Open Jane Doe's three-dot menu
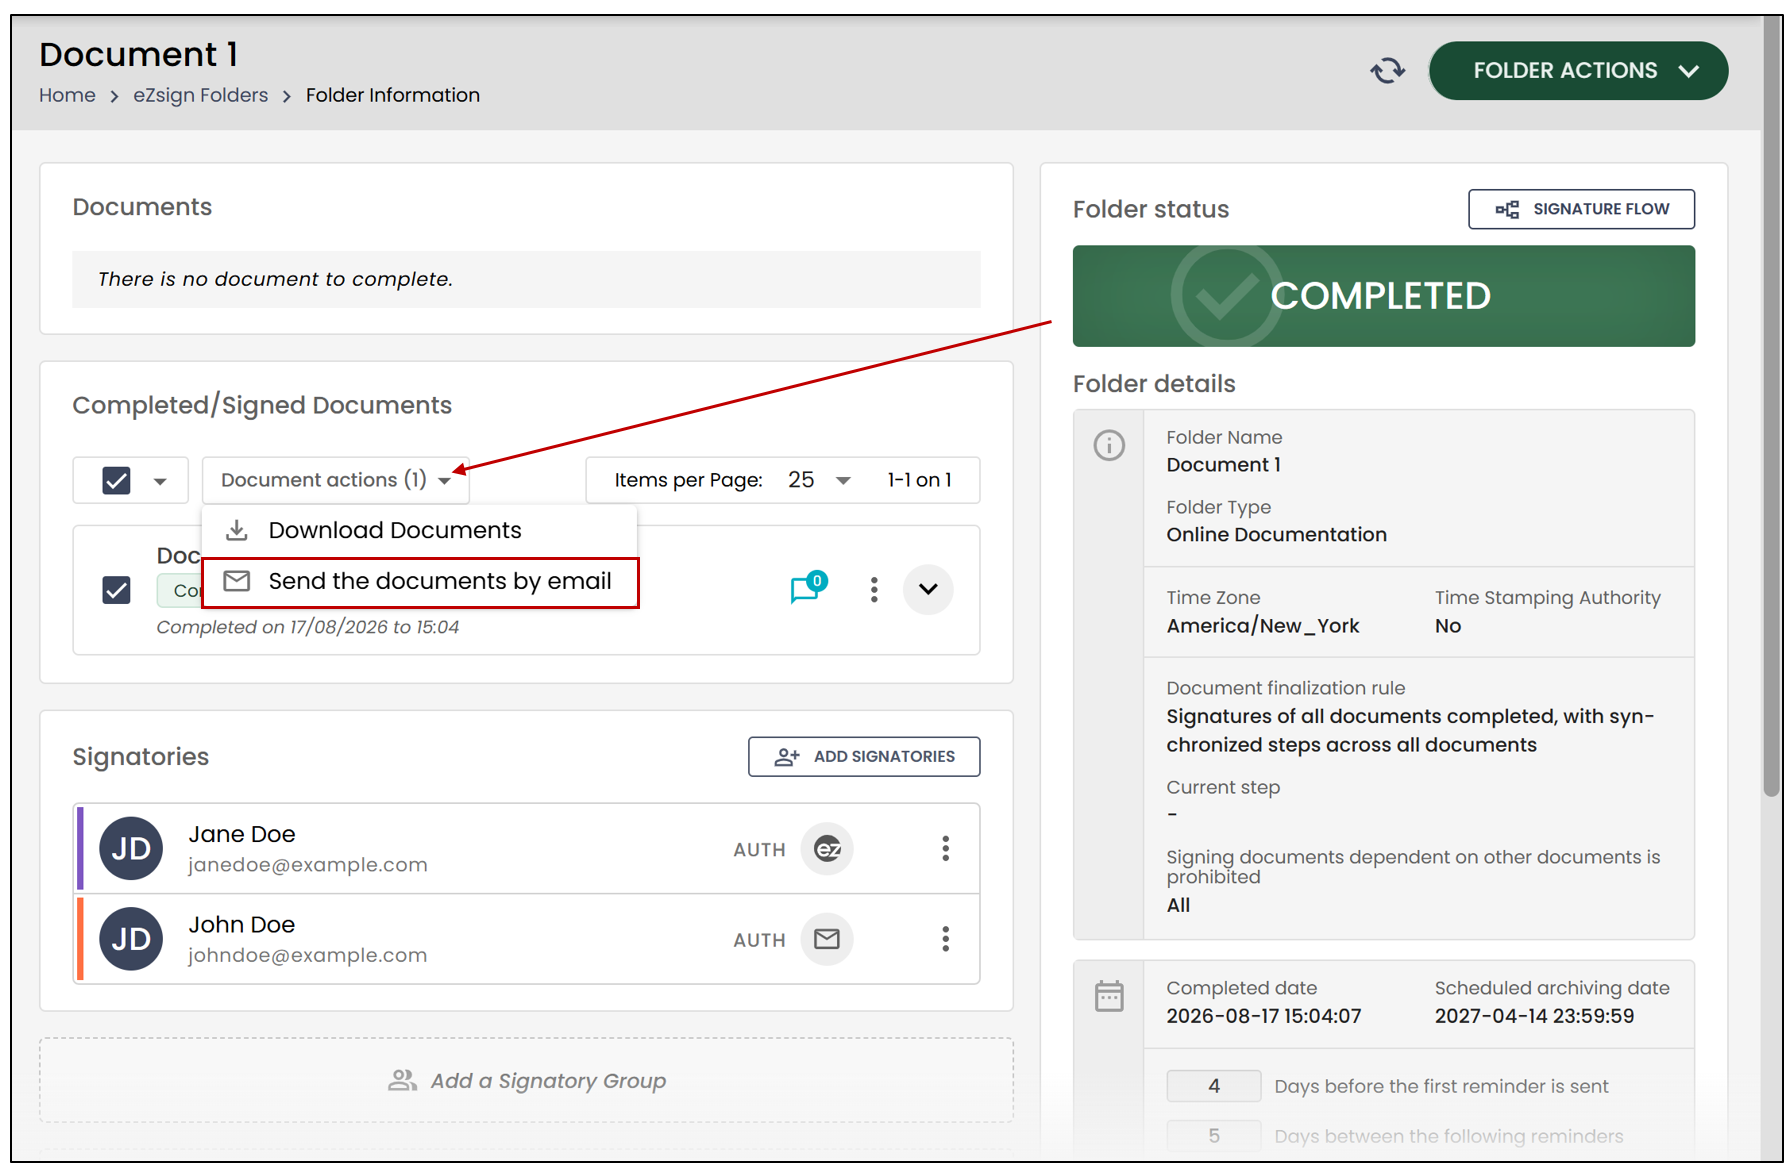1790x1172 pixels. (945, 849)
